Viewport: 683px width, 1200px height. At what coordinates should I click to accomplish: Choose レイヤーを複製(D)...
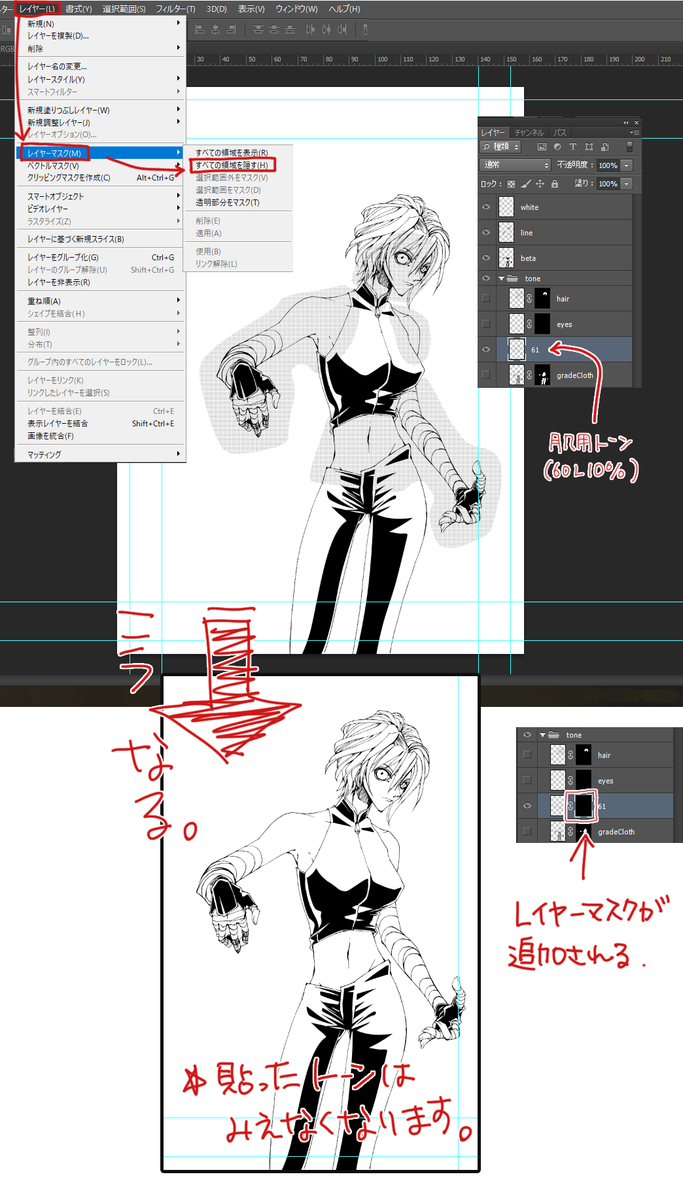58,35
